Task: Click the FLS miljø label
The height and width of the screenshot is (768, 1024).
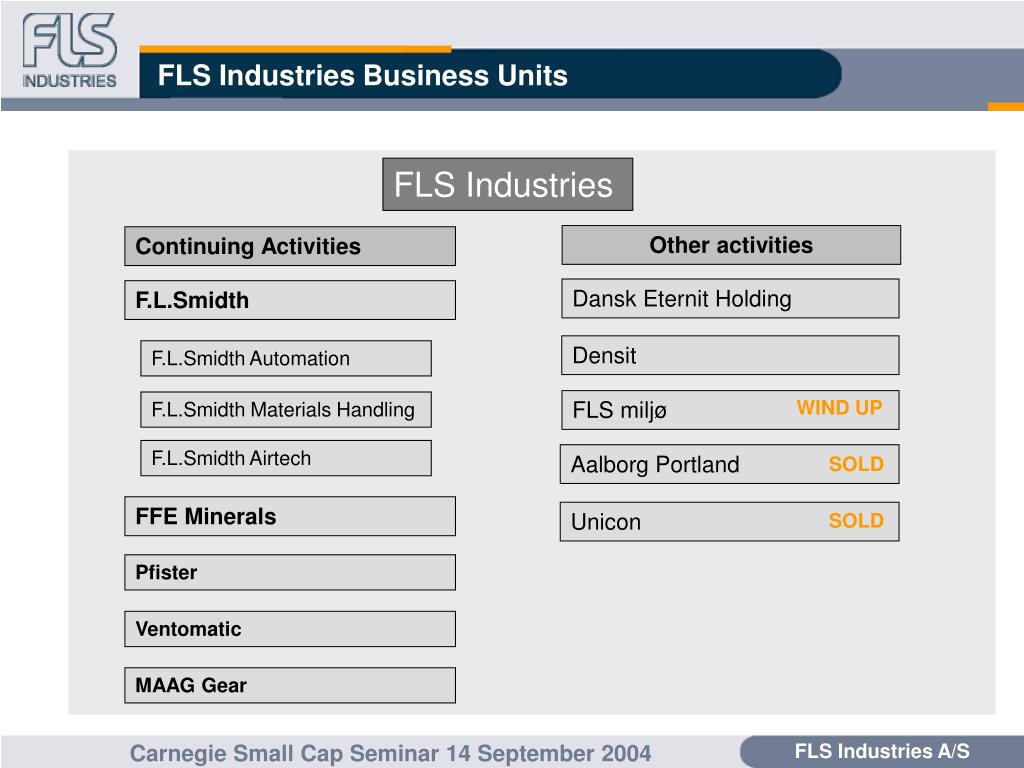Action: [x=619, y=410]
